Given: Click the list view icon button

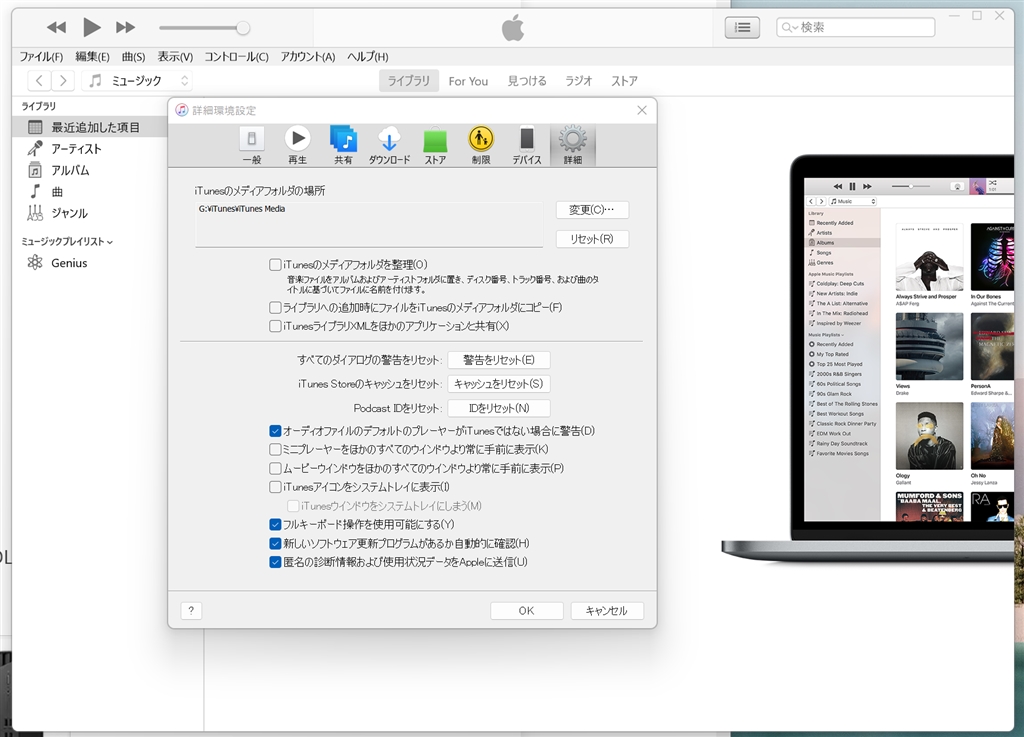Looking at the screenshot, I should (x=742, y=27).
